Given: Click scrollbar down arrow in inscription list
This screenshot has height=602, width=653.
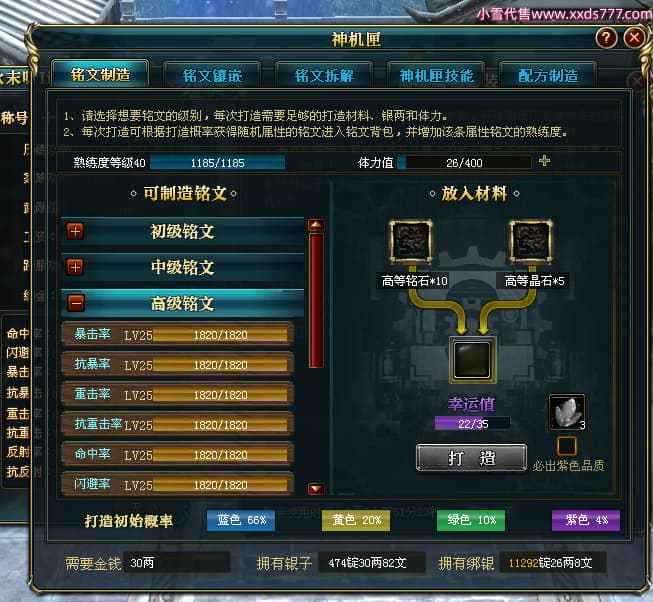Looking at the screenshot, I should 316,488.
